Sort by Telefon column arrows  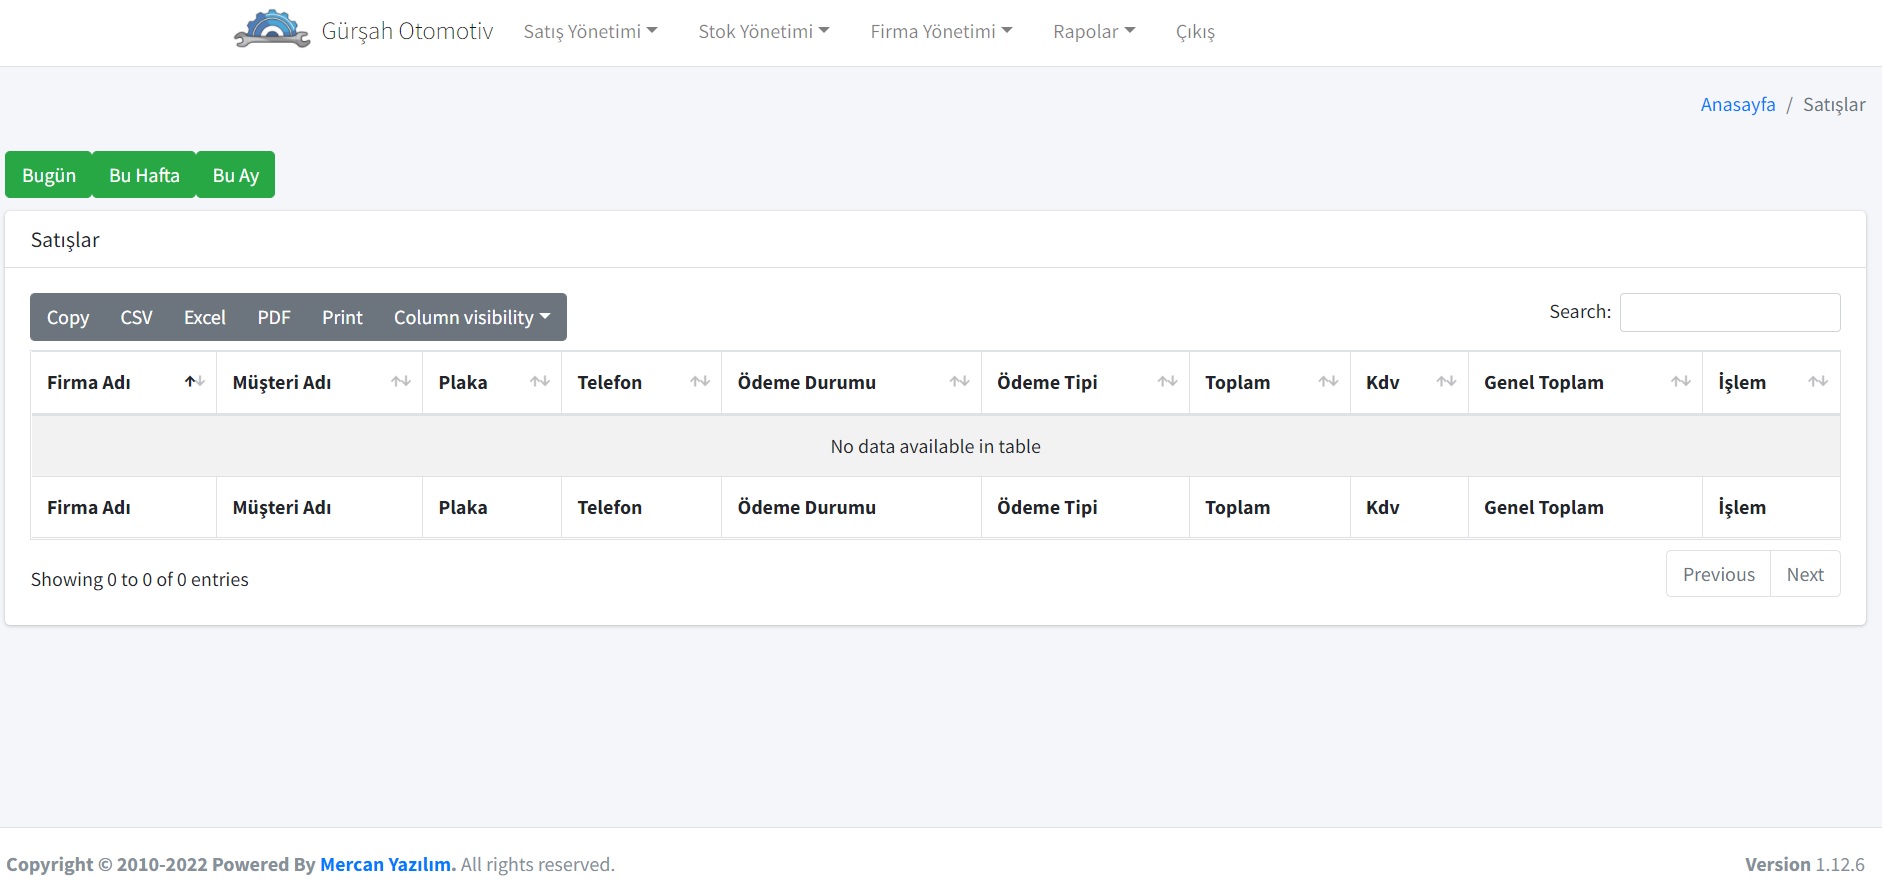[x=700, y=382]
